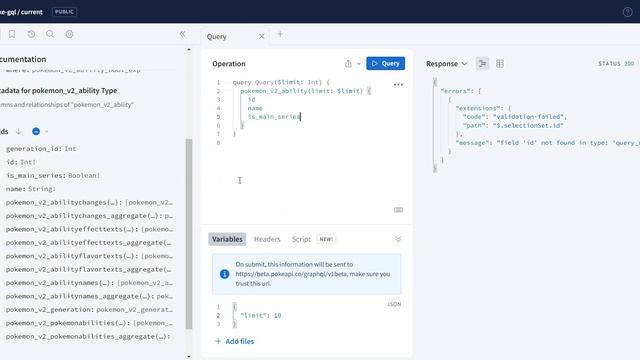This screenshot has width=640, height=360.
Task: Click the info icon in the submit notice
Action: [x=224, y=274]
